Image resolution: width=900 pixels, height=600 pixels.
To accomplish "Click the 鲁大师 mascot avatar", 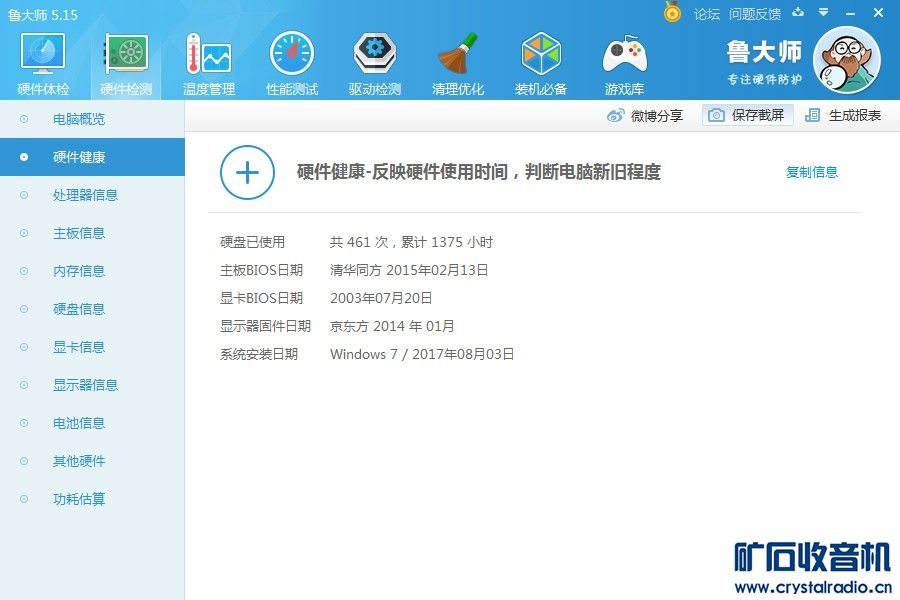I will pyautogui.click(x=847, y=60).
